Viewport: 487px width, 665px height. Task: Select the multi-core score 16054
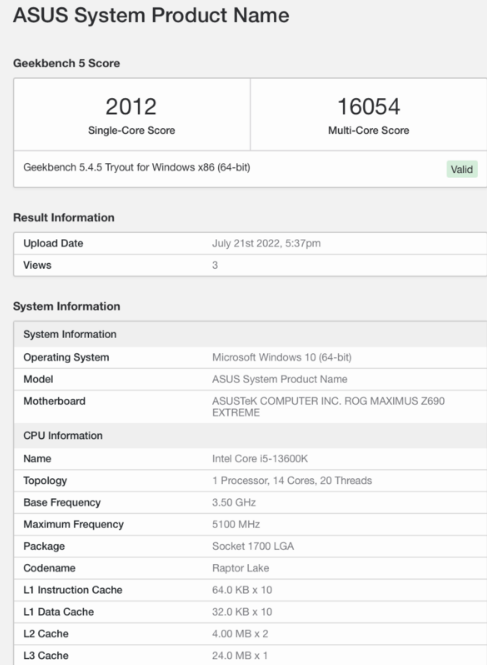tap(369, 106)
